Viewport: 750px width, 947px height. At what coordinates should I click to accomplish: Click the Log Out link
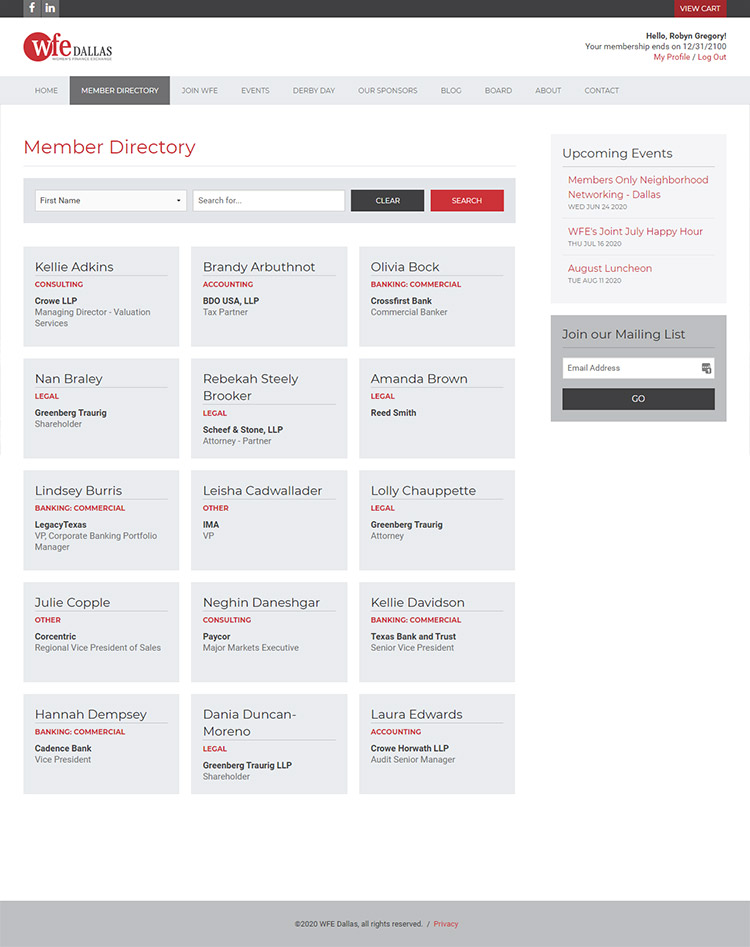[x=712, y=57]
